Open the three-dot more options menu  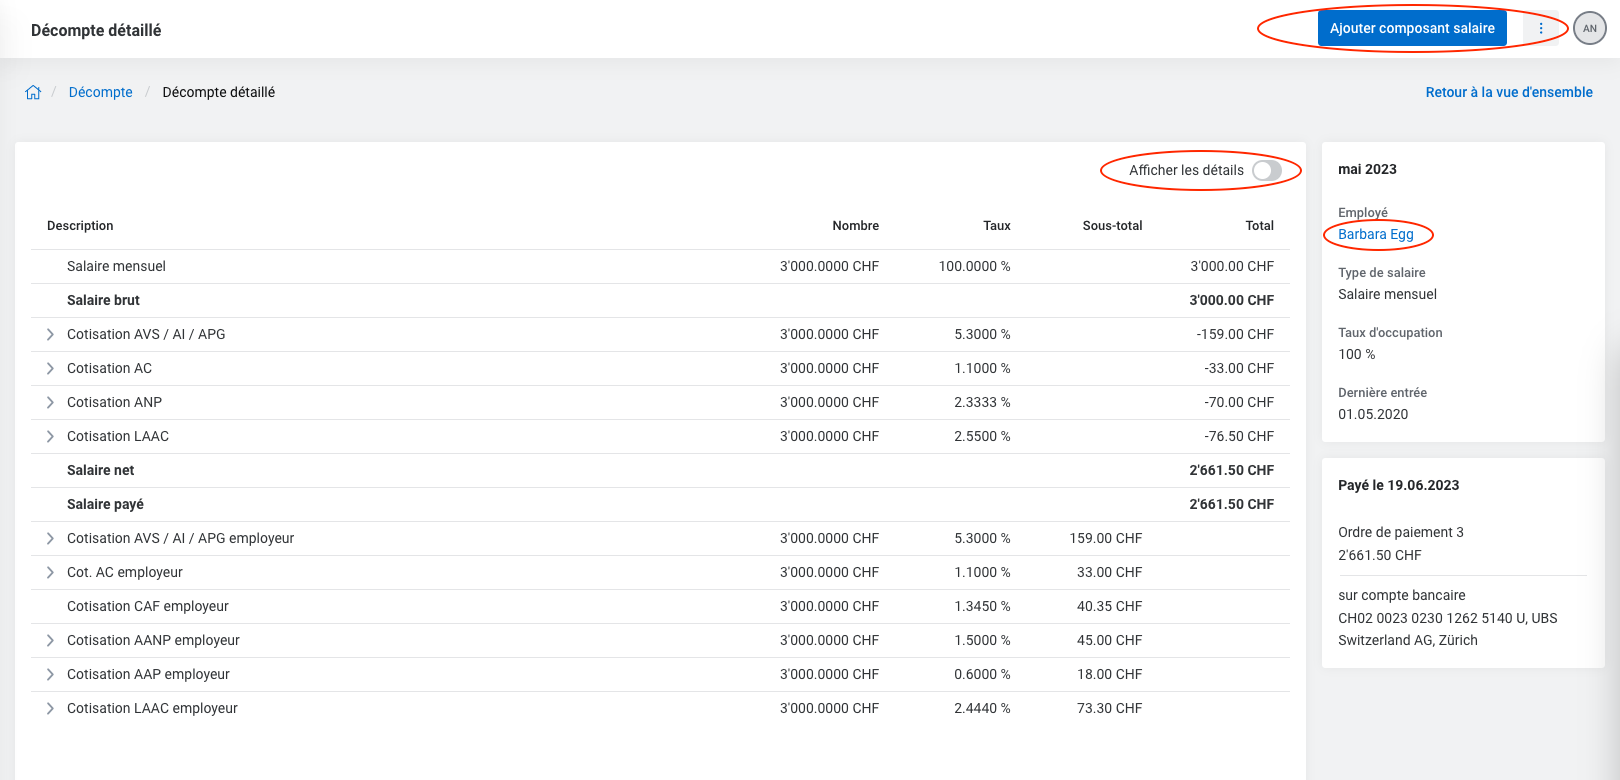pyautogui.click(x=1540, y=28)
